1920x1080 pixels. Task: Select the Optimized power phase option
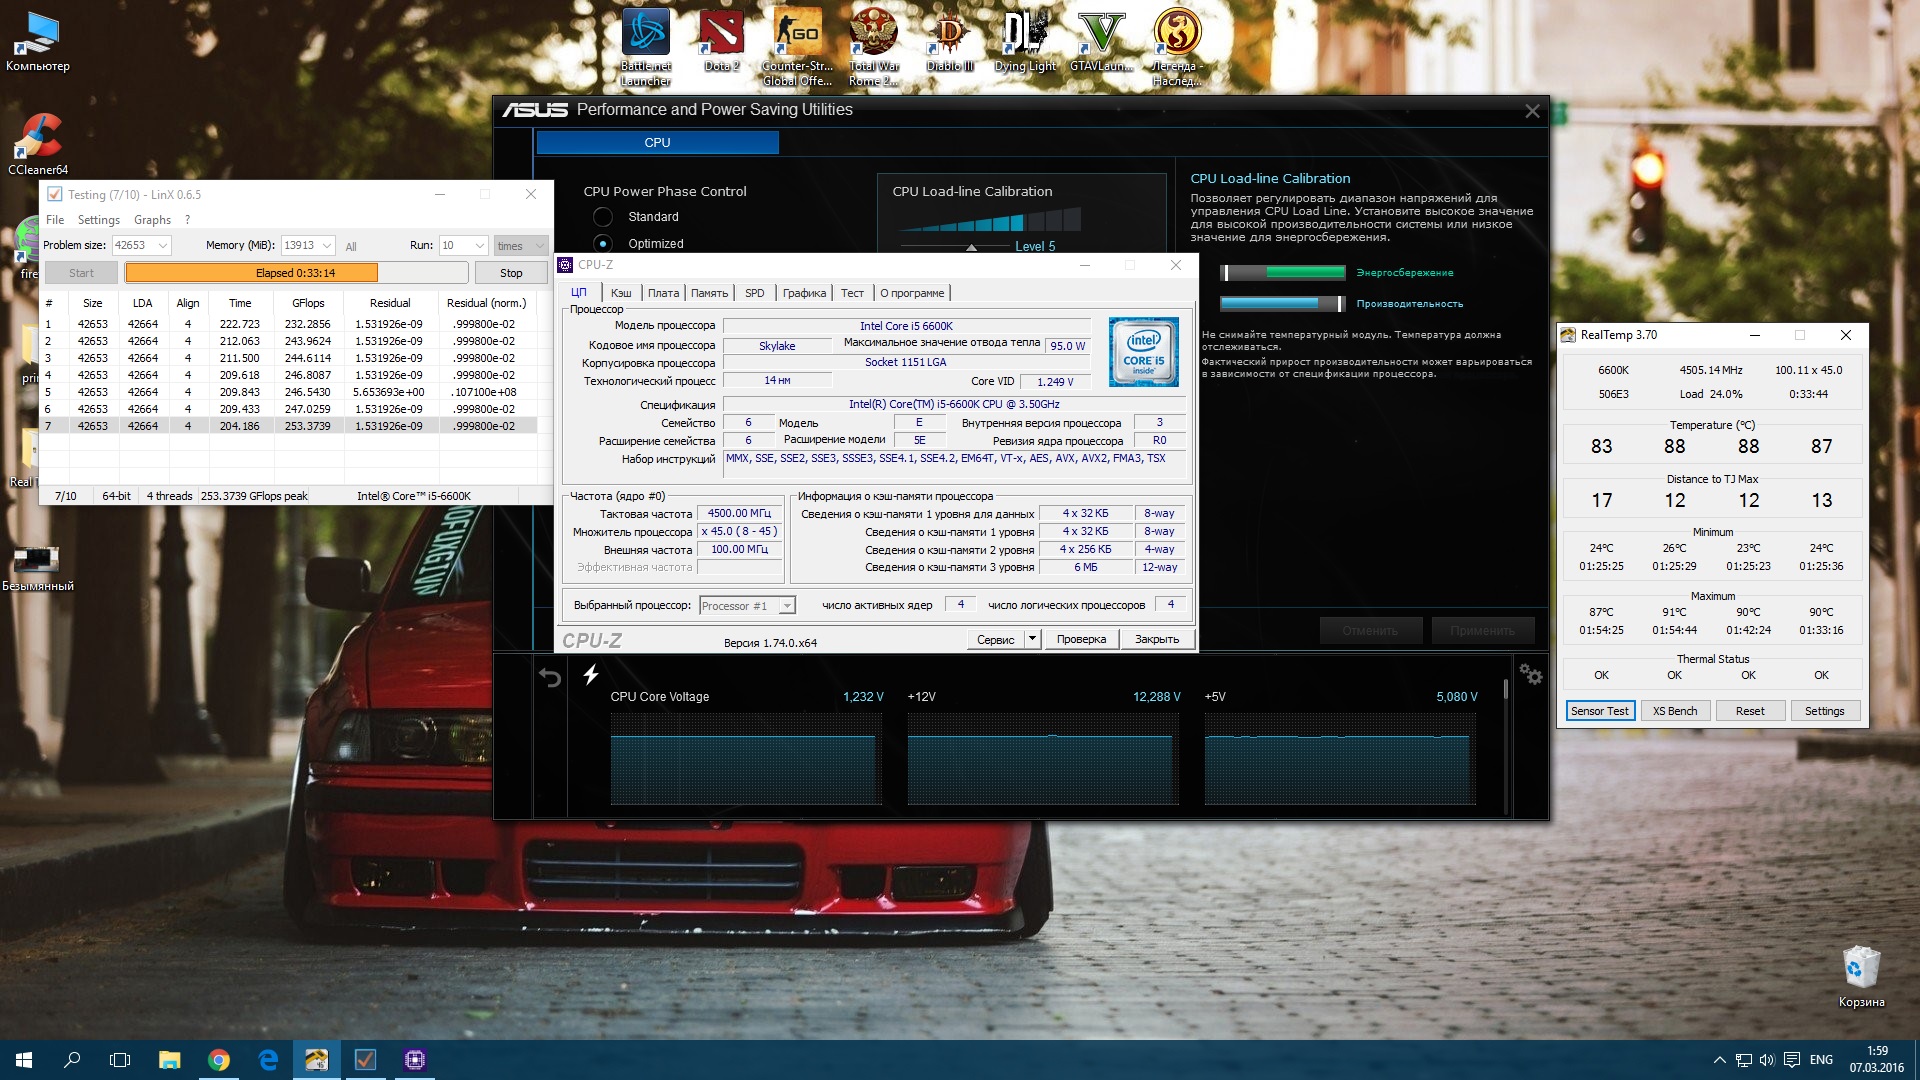603,244
